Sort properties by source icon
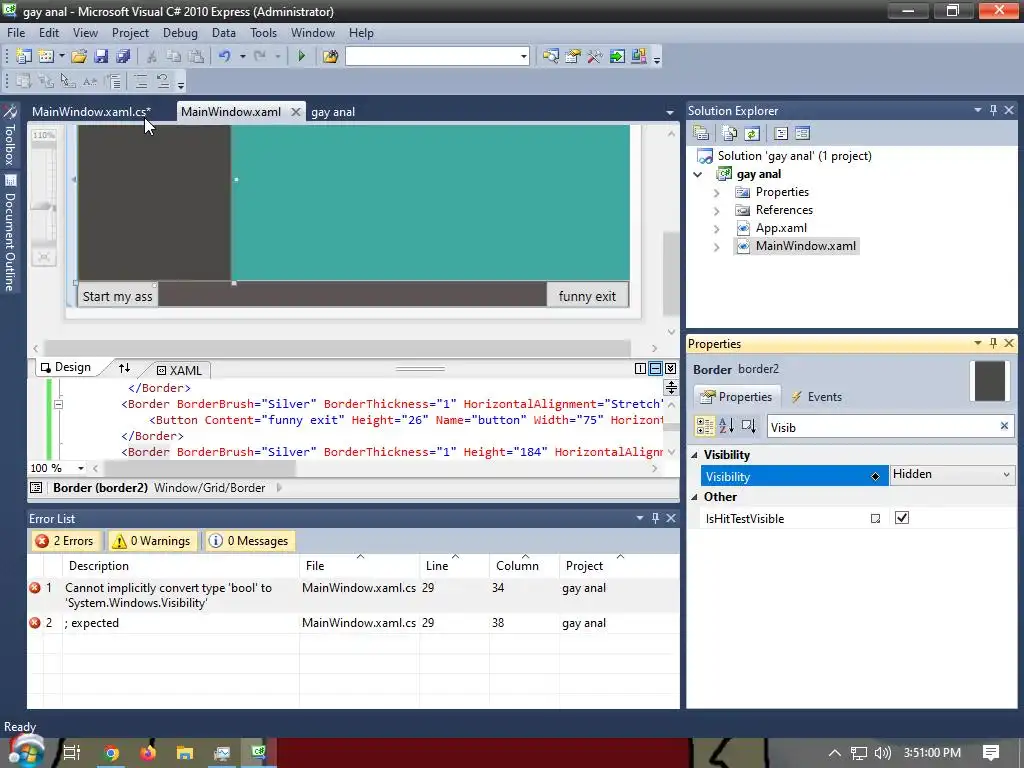 coord(748,426)
